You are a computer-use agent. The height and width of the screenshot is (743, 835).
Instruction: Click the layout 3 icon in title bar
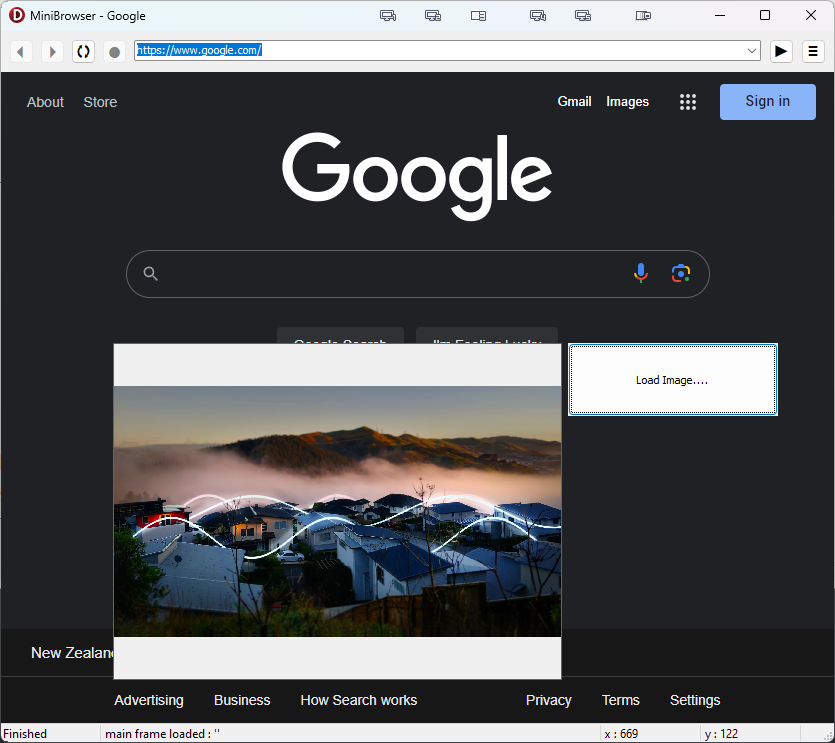click(478, 15)
